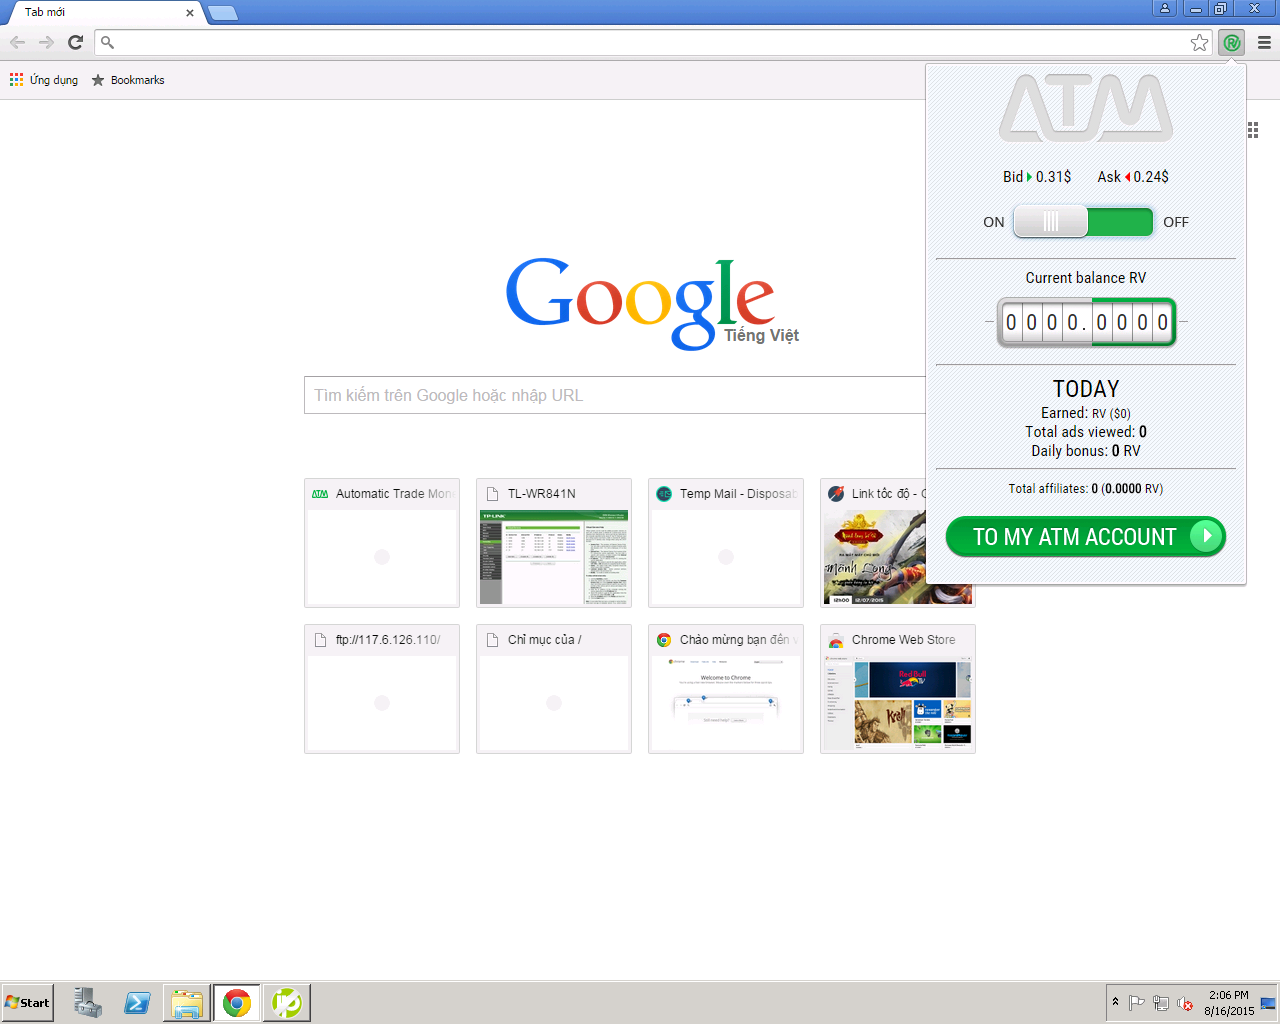The image size is (1280, 1024).
Task: Open the TL-WR841N thumbnail
Action: point(554,543)
